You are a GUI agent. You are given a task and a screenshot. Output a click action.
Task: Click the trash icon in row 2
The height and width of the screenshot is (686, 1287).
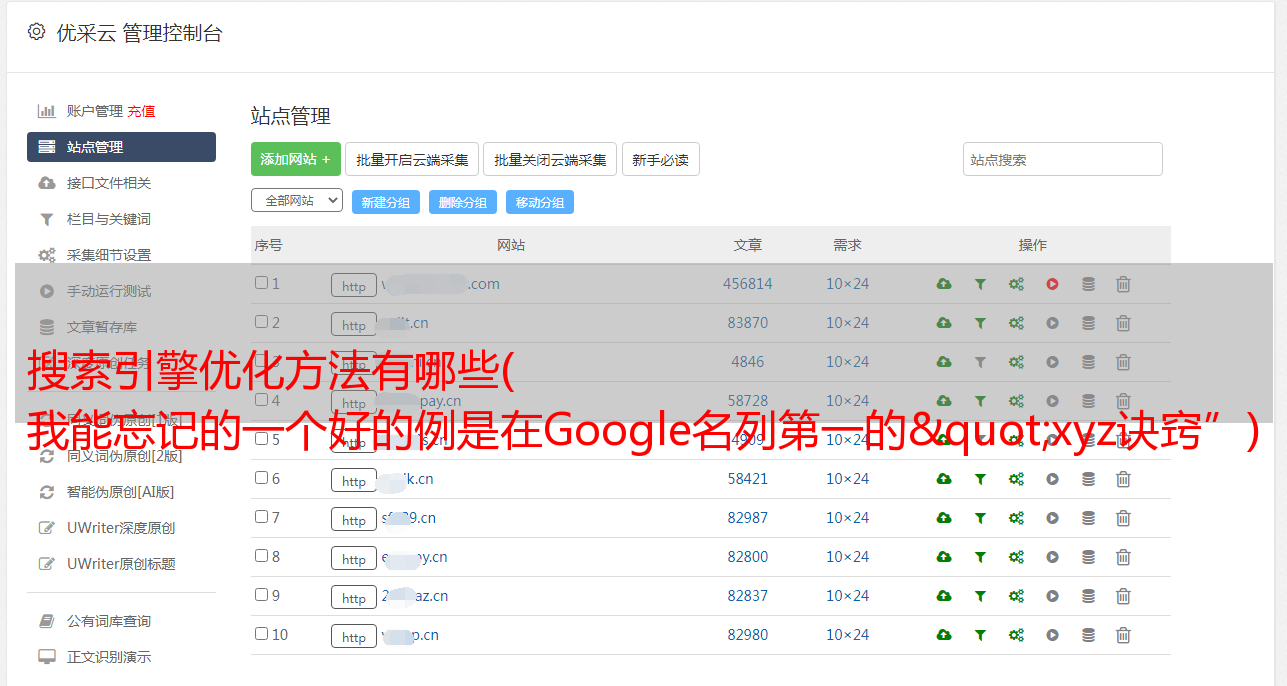point(1123,323)
